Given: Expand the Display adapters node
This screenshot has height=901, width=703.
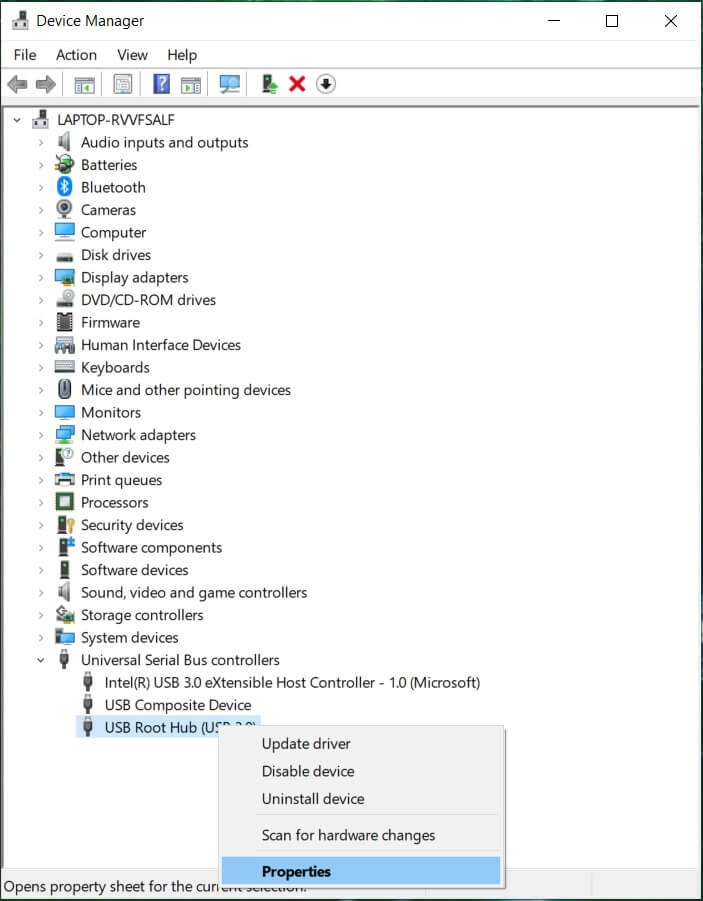Looking at the screenshot, I should pos(41,278).
